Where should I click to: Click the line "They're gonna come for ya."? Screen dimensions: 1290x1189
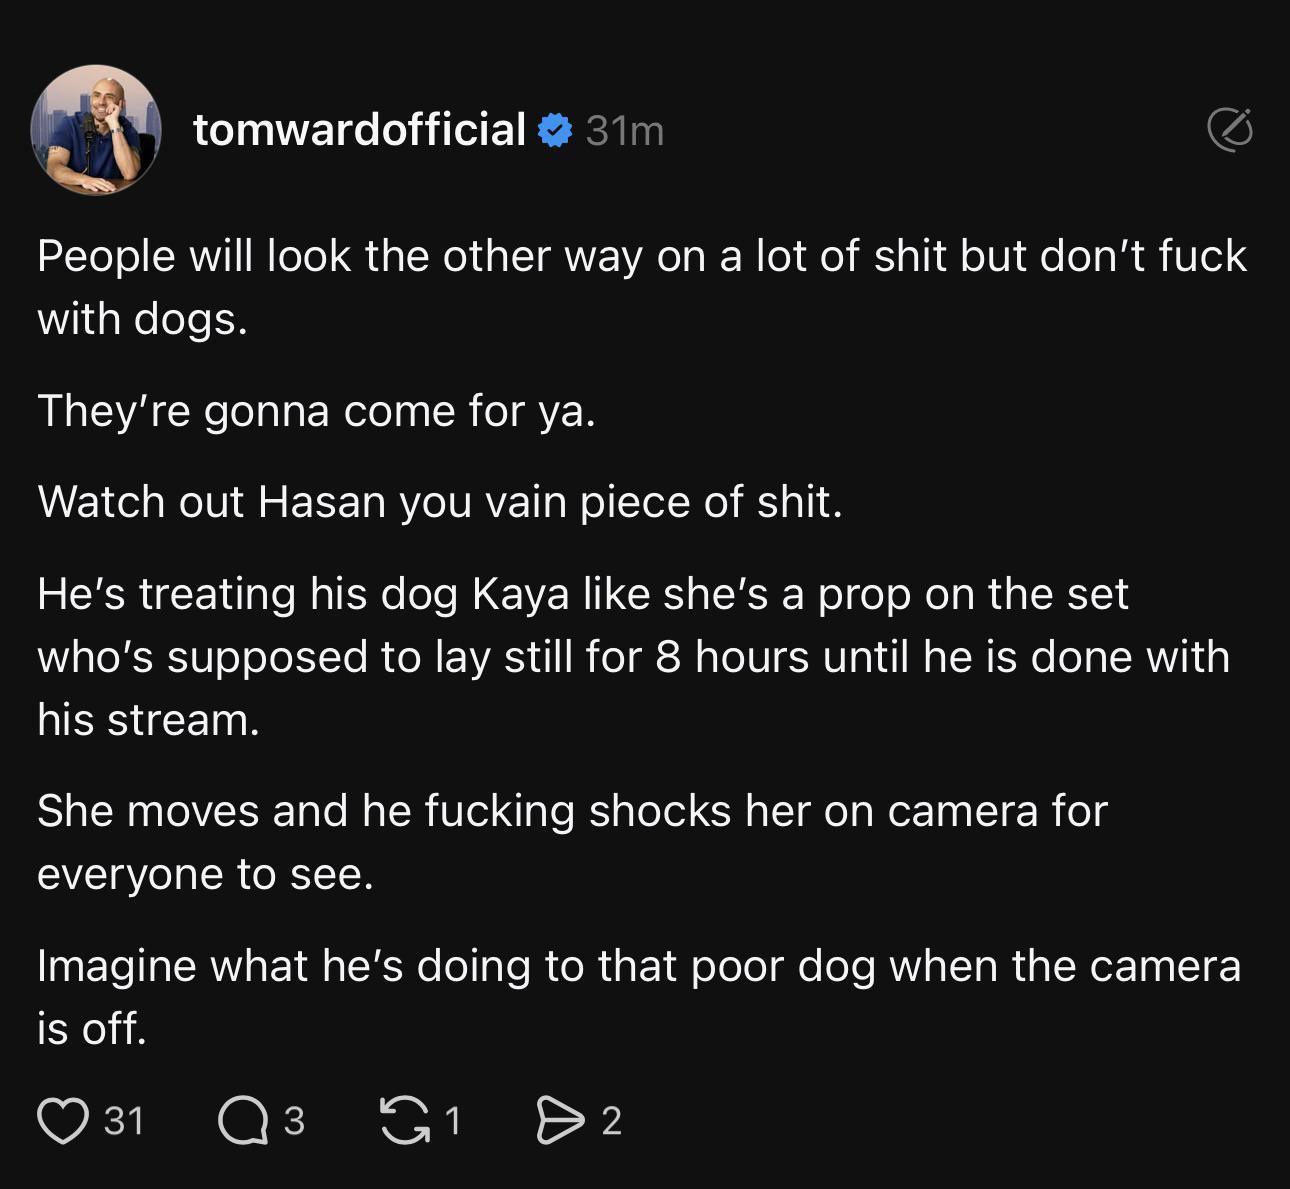(316, 411)
